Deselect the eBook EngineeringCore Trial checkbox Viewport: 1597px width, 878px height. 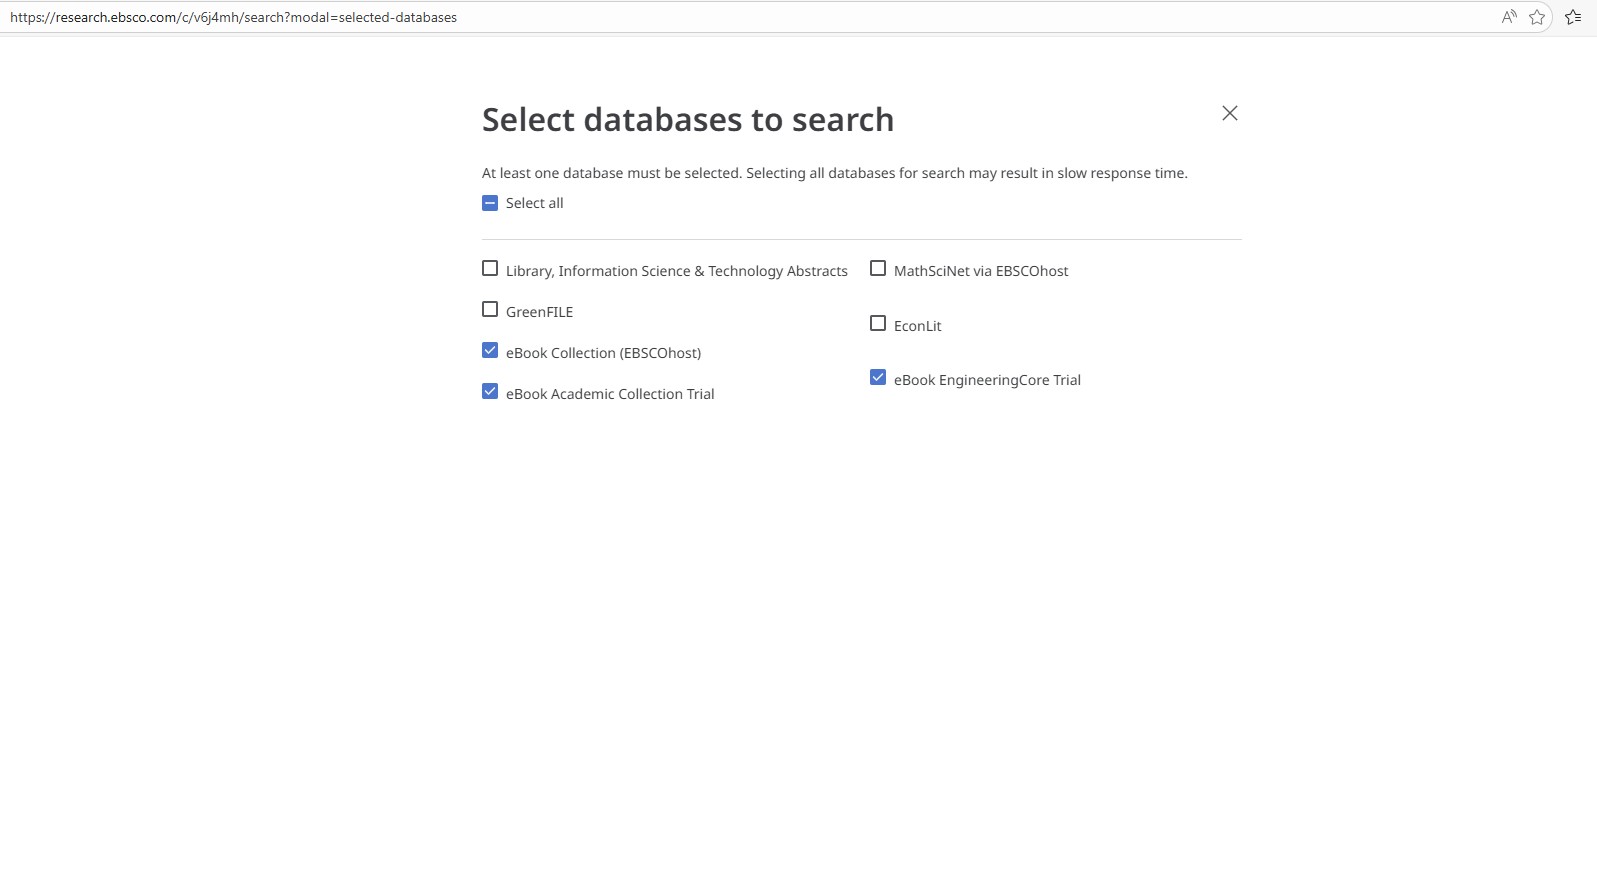click(878, 378)
